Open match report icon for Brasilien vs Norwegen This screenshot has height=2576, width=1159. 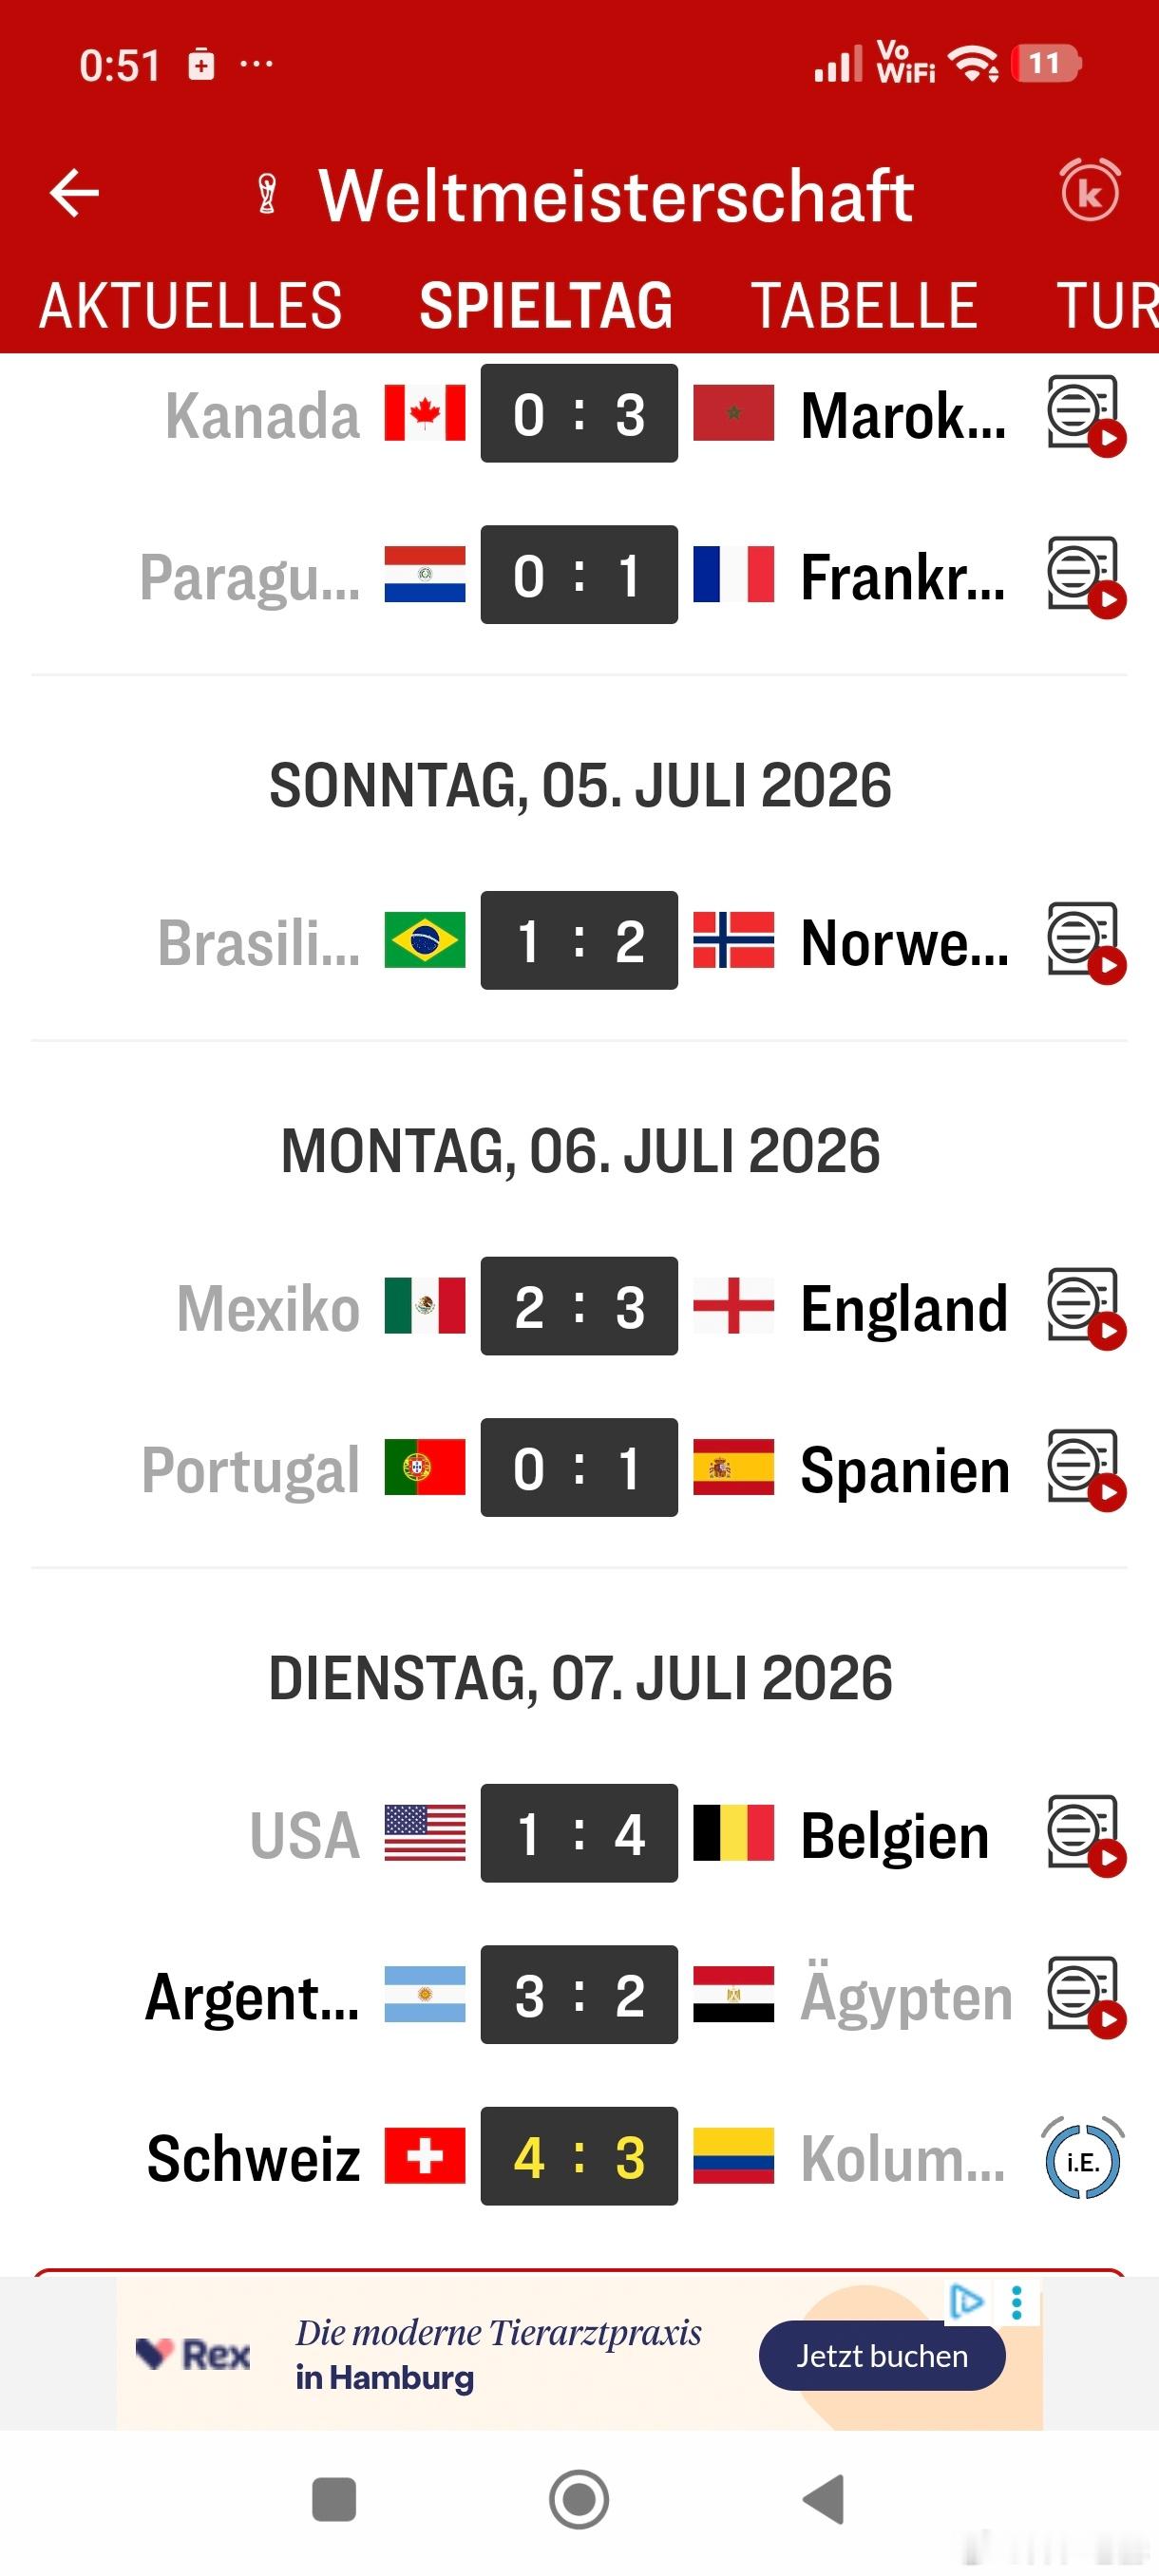1086,943
